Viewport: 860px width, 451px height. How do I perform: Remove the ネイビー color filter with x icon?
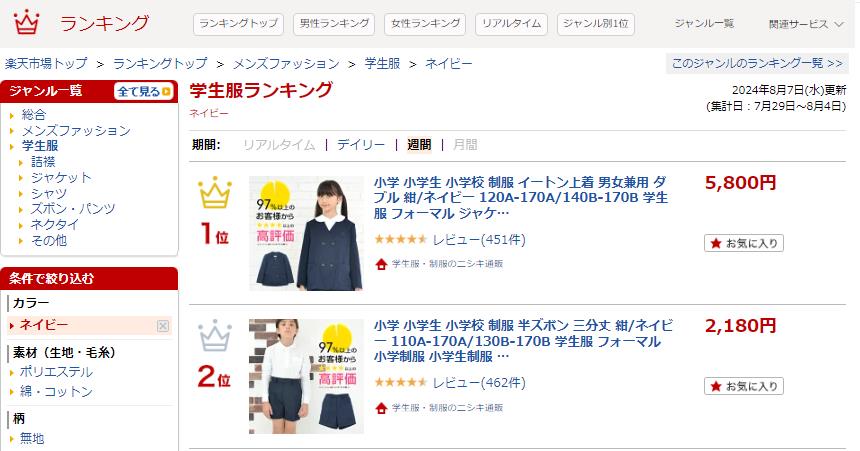point(163,326)
